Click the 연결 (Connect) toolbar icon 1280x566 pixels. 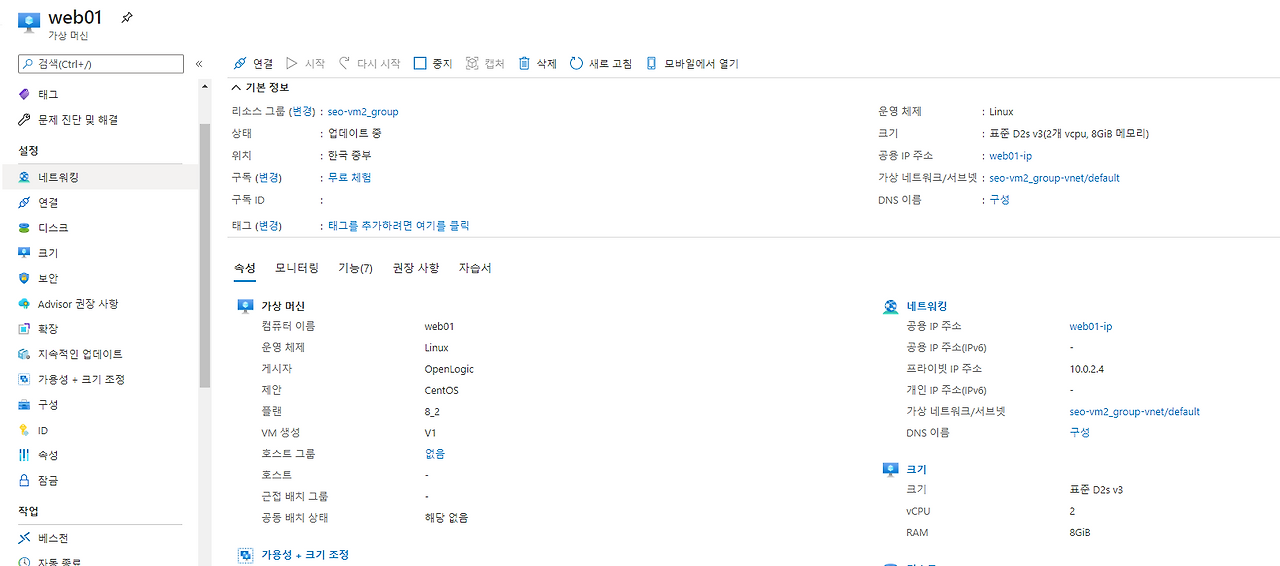[x=240, y=63]
